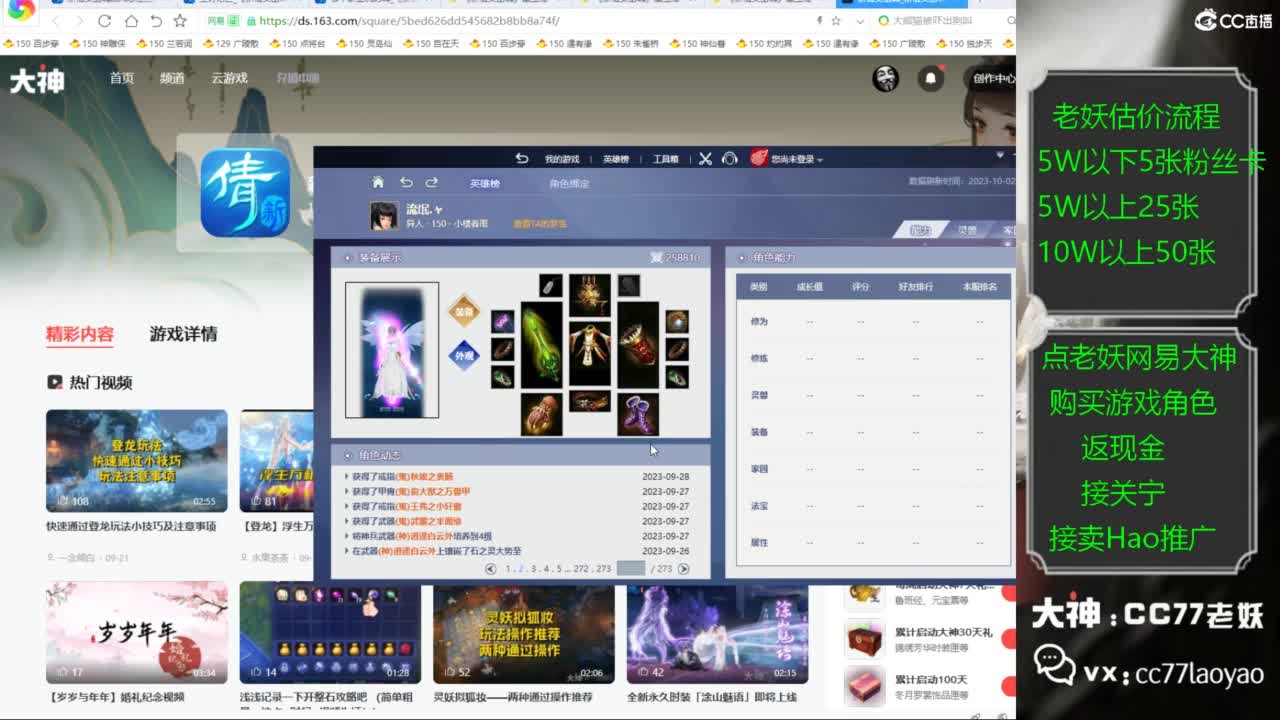Screen dimensions: 1280x720
Task: Play the 灵妖拟狐妆 video thumbnail
Action: point(524,635)
